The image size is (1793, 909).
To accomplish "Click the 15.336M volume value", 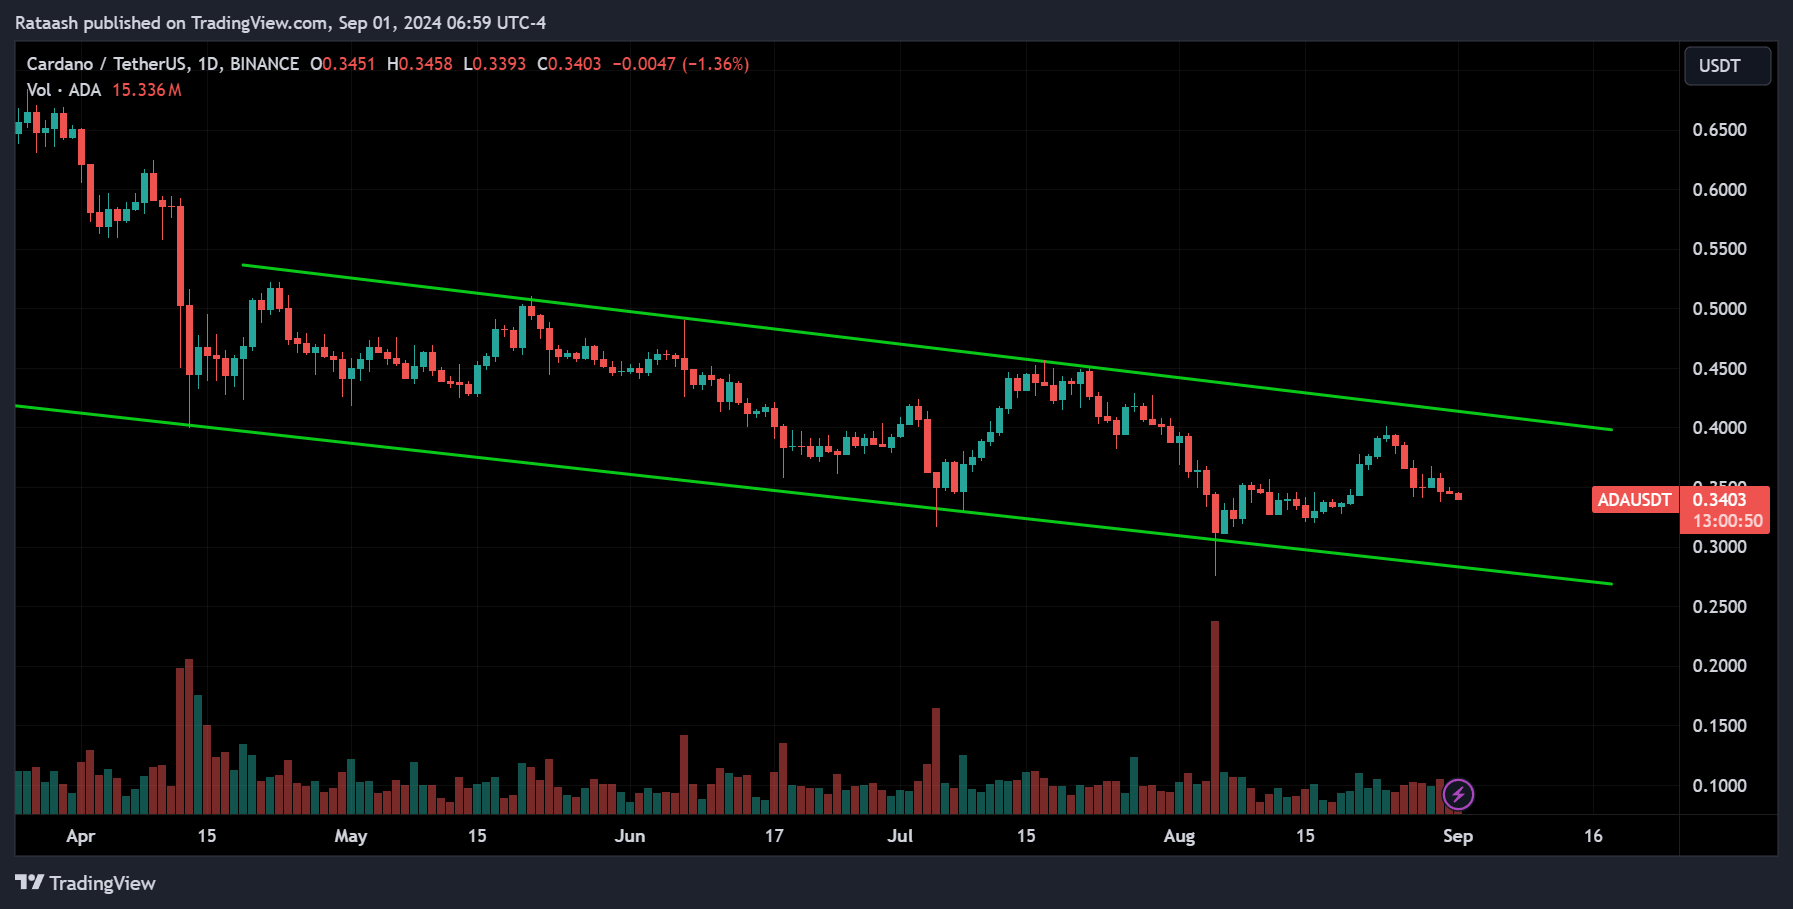I will click(x=147, y=90).
